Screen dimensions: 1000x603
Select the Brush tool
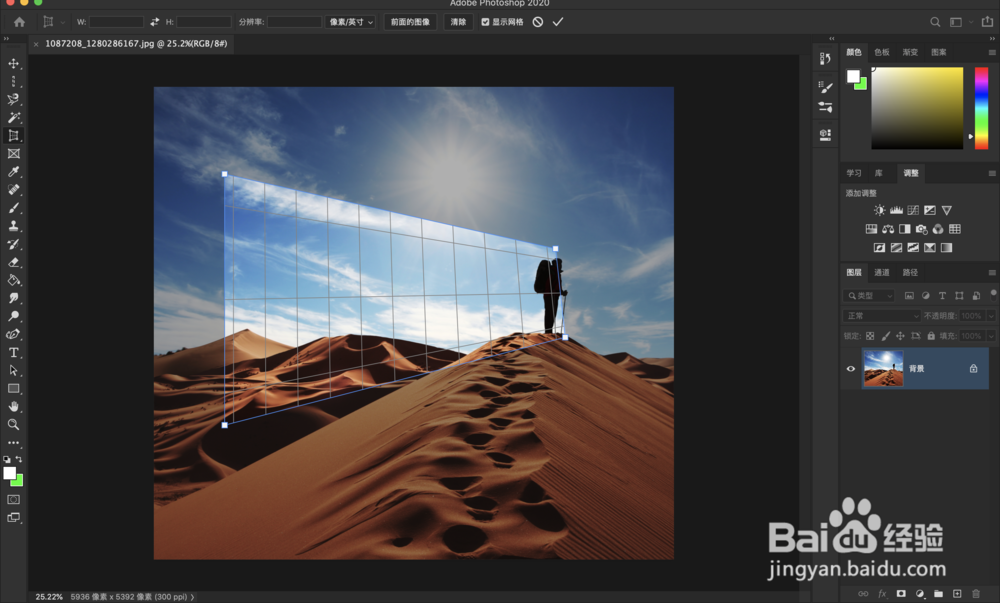(13, 208)
